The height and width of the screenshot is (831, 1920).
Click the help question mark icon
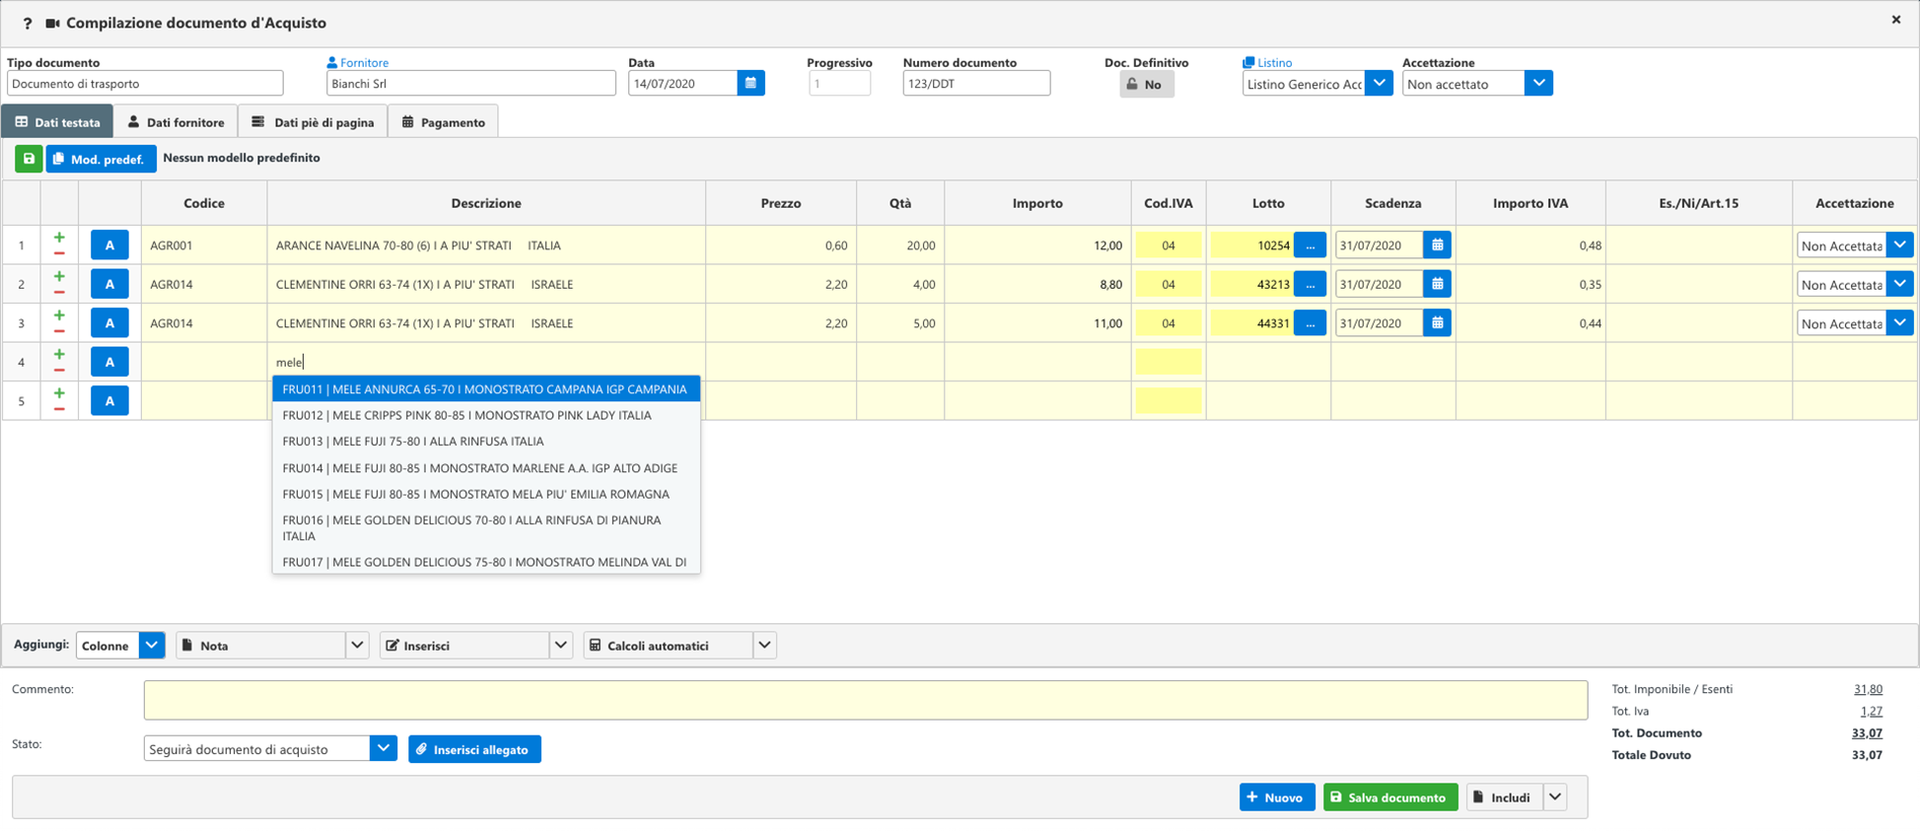tap(27, 23)
